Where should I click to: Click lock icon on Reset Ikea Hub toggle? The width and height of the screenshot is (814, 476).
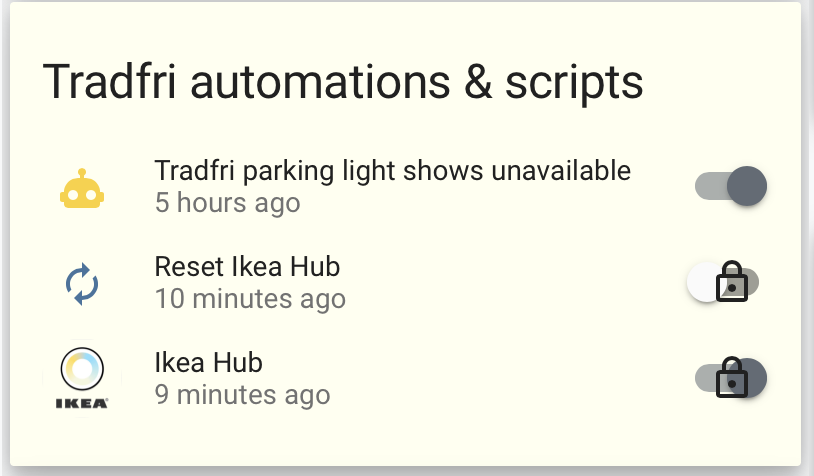(732, 281)
